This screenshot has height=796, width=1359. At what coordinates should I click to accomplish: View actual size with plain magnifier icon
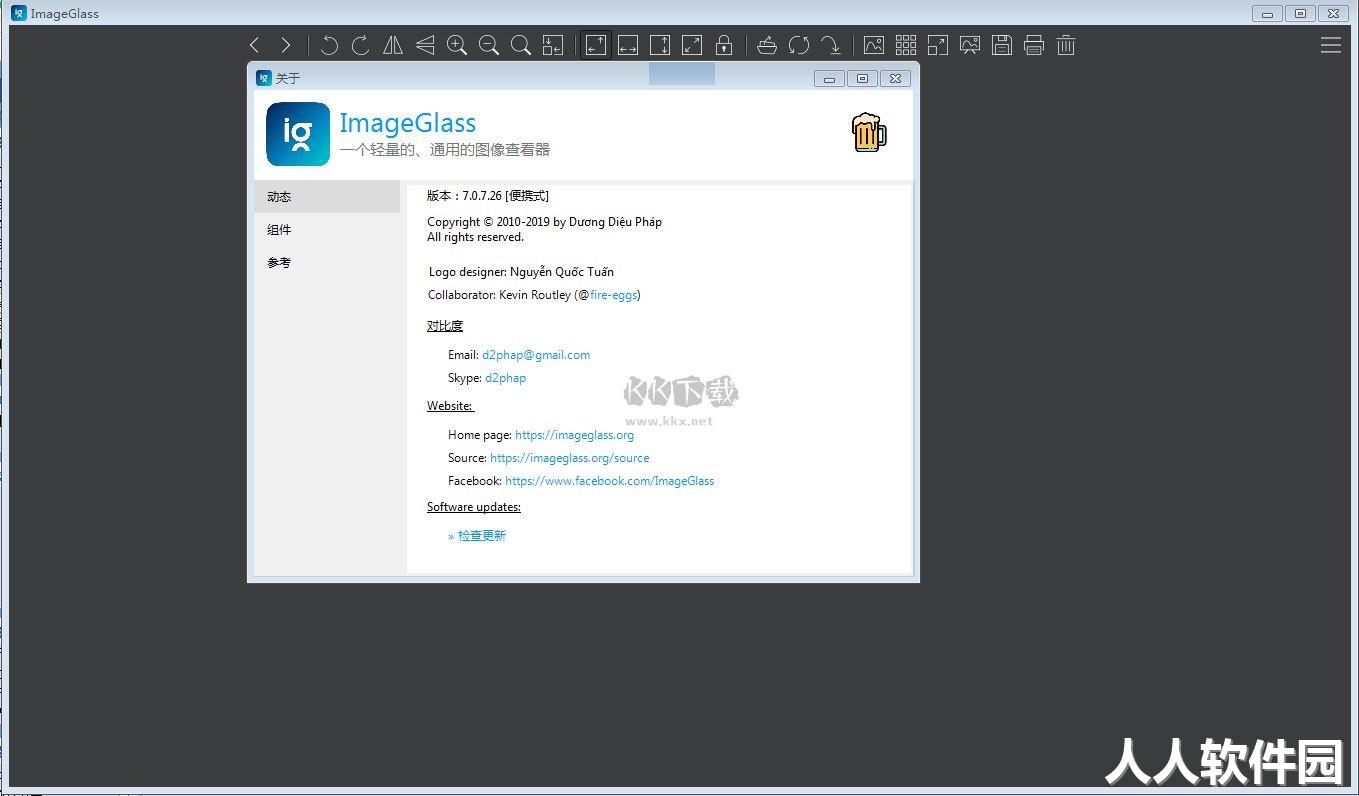[x=521, y=45]
